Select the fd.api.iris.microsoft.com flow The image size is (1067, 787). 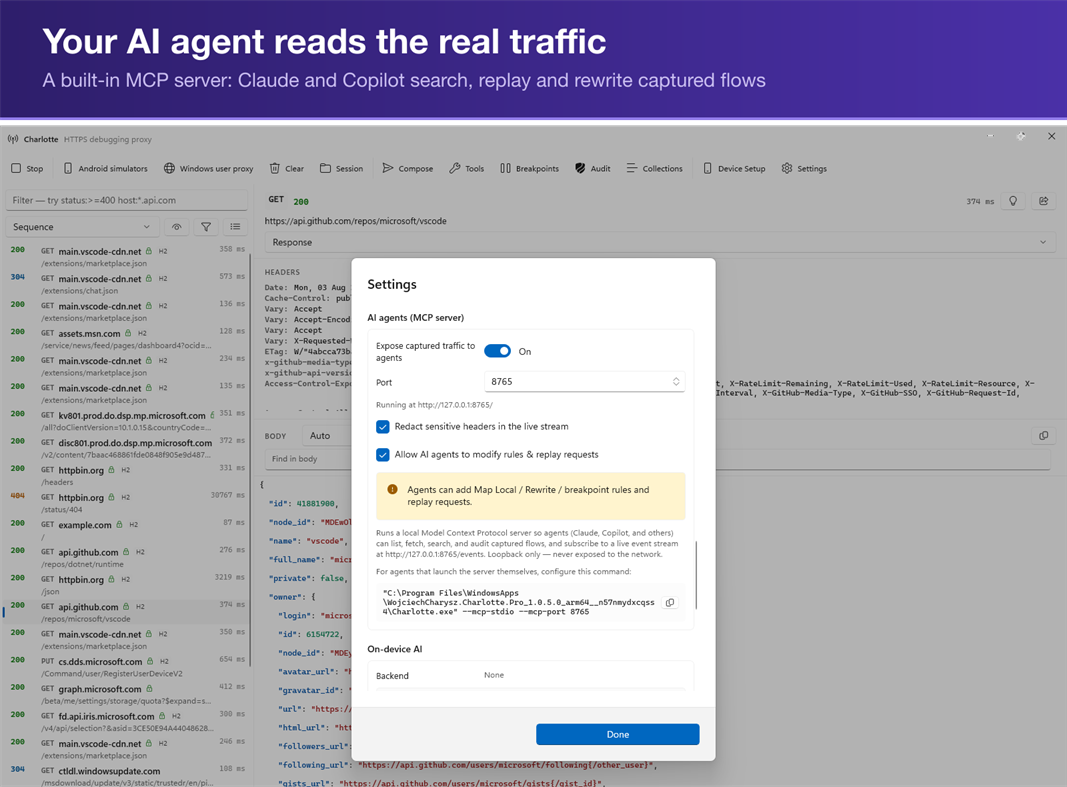(x=127, y=722)
